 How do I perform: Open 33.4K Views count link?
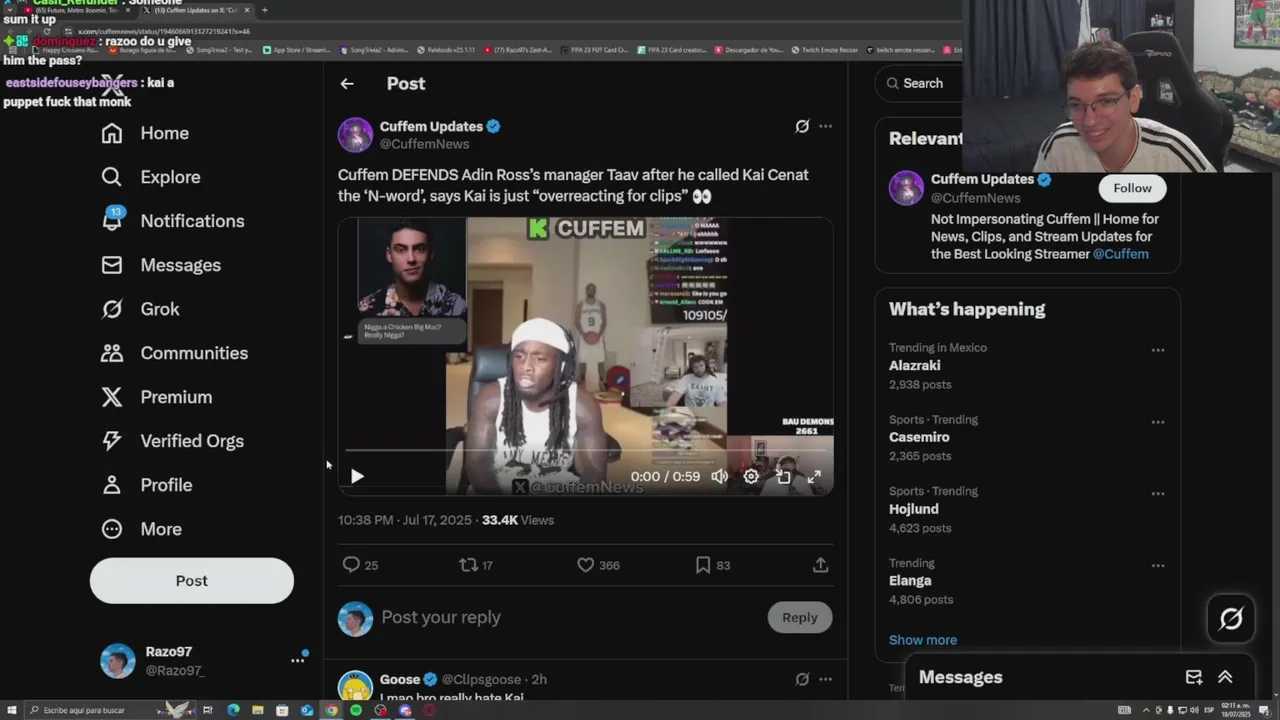pos(518,520)
